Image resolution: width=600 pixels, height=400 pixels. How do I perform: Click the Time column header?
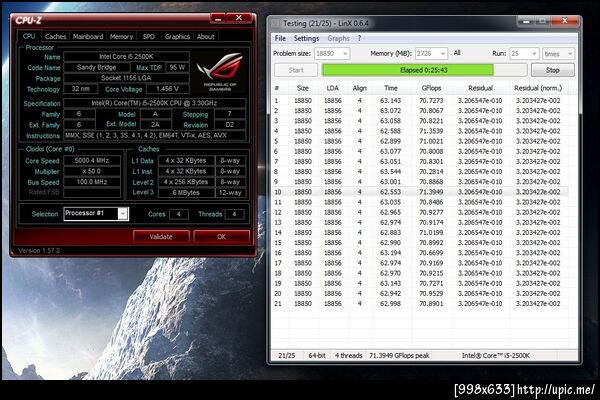pos(391,88)
